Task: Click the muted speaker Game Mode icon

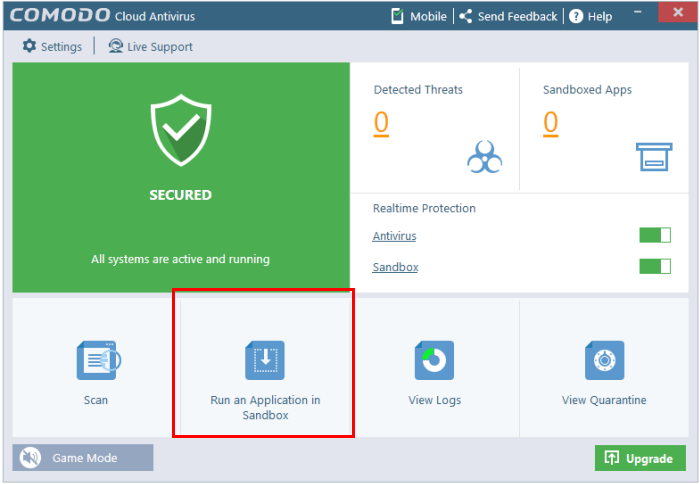Action: [30, 458]
